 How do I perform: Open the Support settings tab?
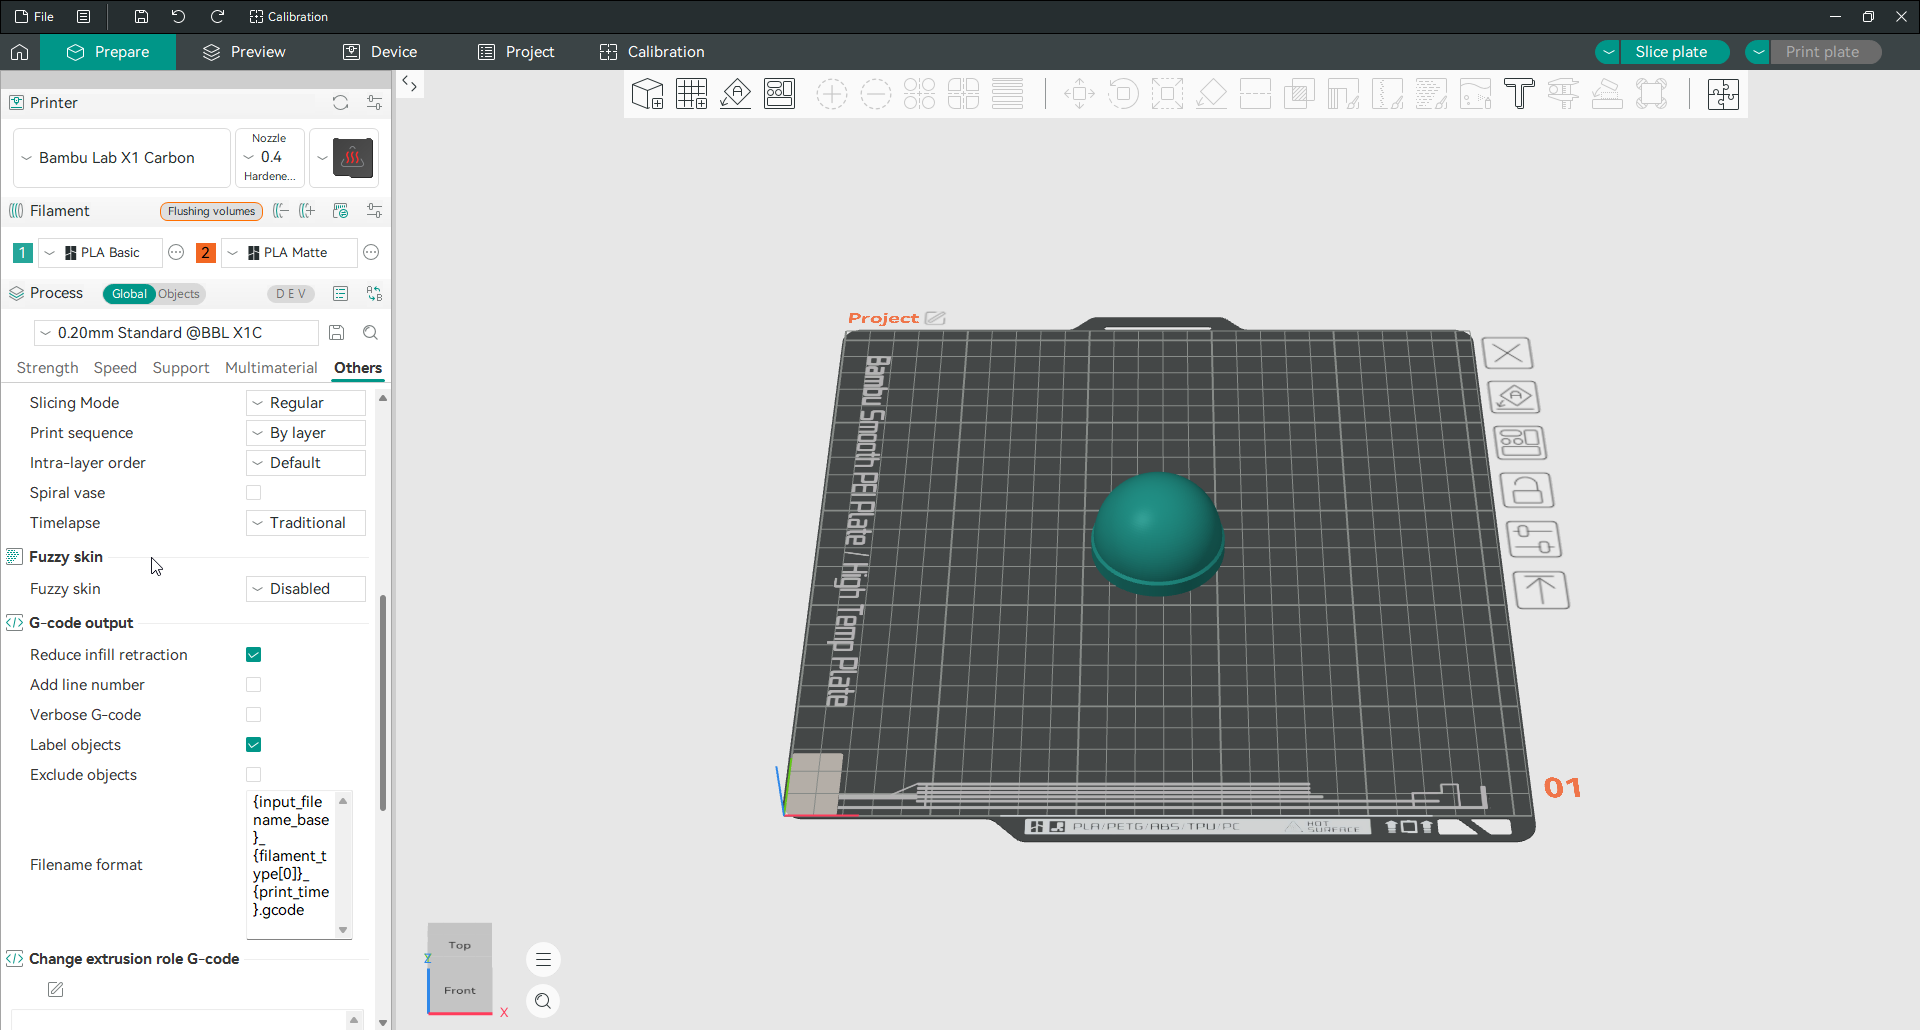[181, 368]
